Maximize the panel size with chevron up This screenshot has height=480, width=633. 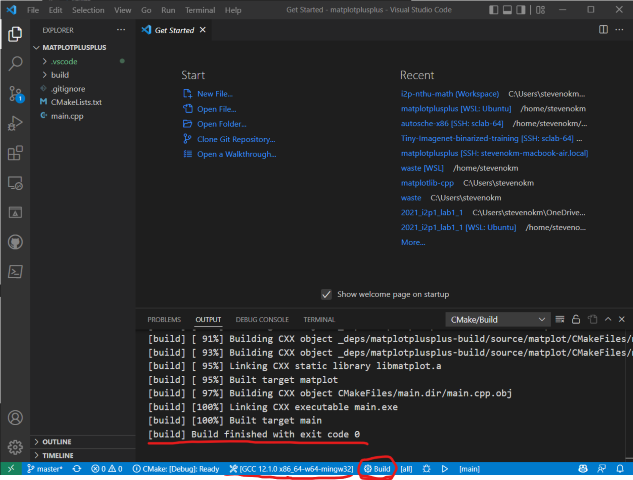pyautogui.click(x=608, y=319)
